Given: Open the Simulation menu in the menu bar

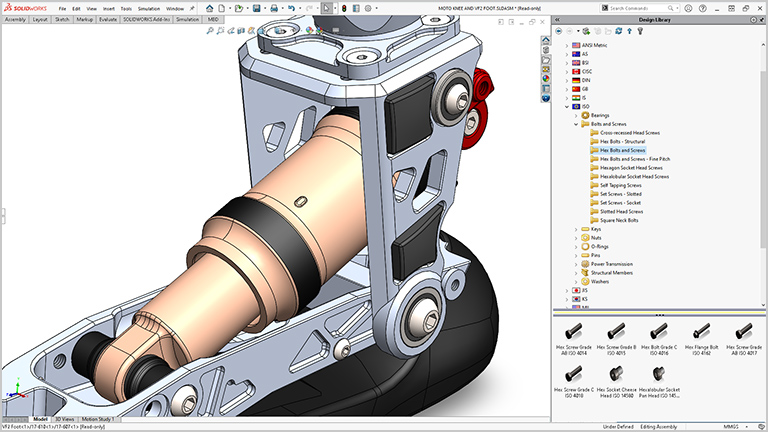Looking at the screenshot, I should click(x=148, y=8).
